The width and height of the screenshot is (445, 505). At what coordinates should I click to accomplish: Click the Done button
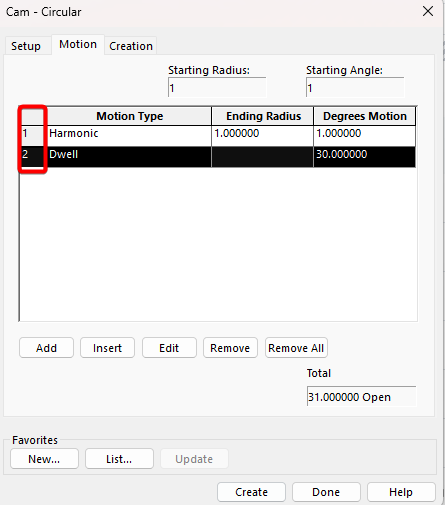326,492
